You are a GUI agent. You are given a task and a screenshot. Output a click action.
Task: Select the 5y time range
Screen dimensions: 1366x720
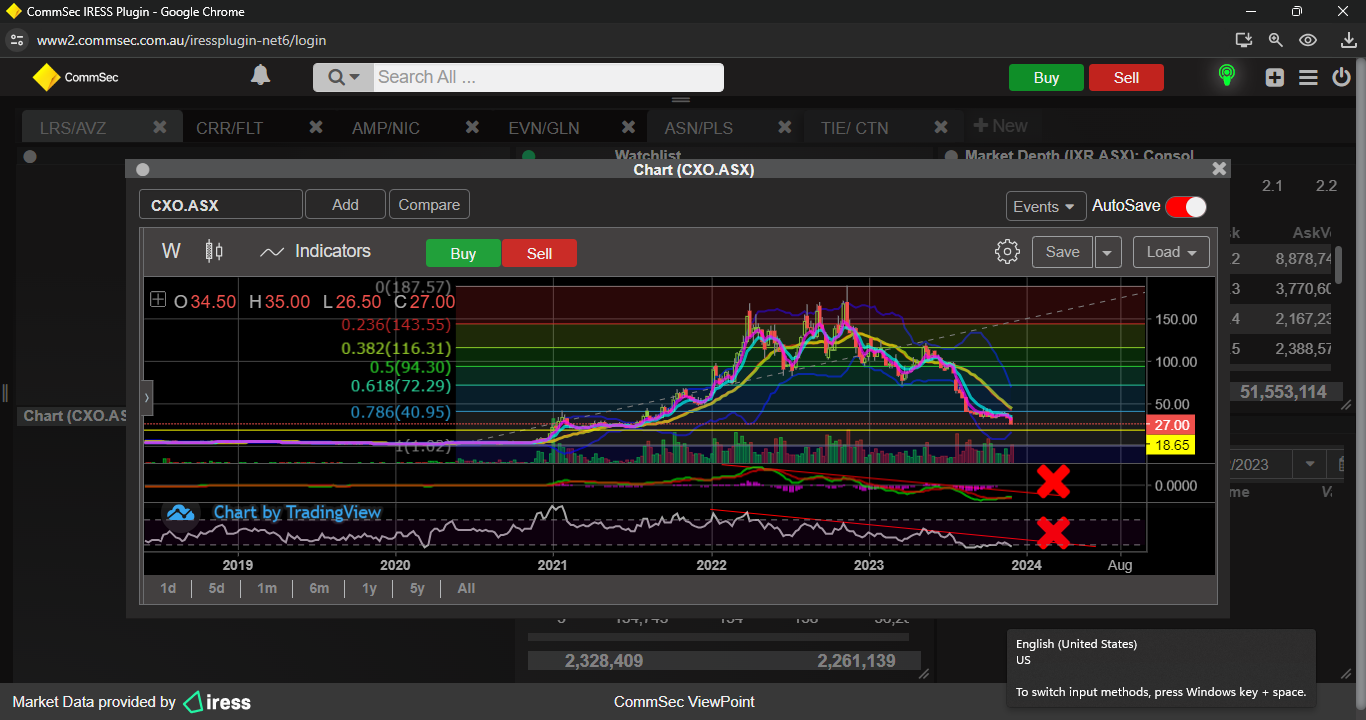[417, 588]
